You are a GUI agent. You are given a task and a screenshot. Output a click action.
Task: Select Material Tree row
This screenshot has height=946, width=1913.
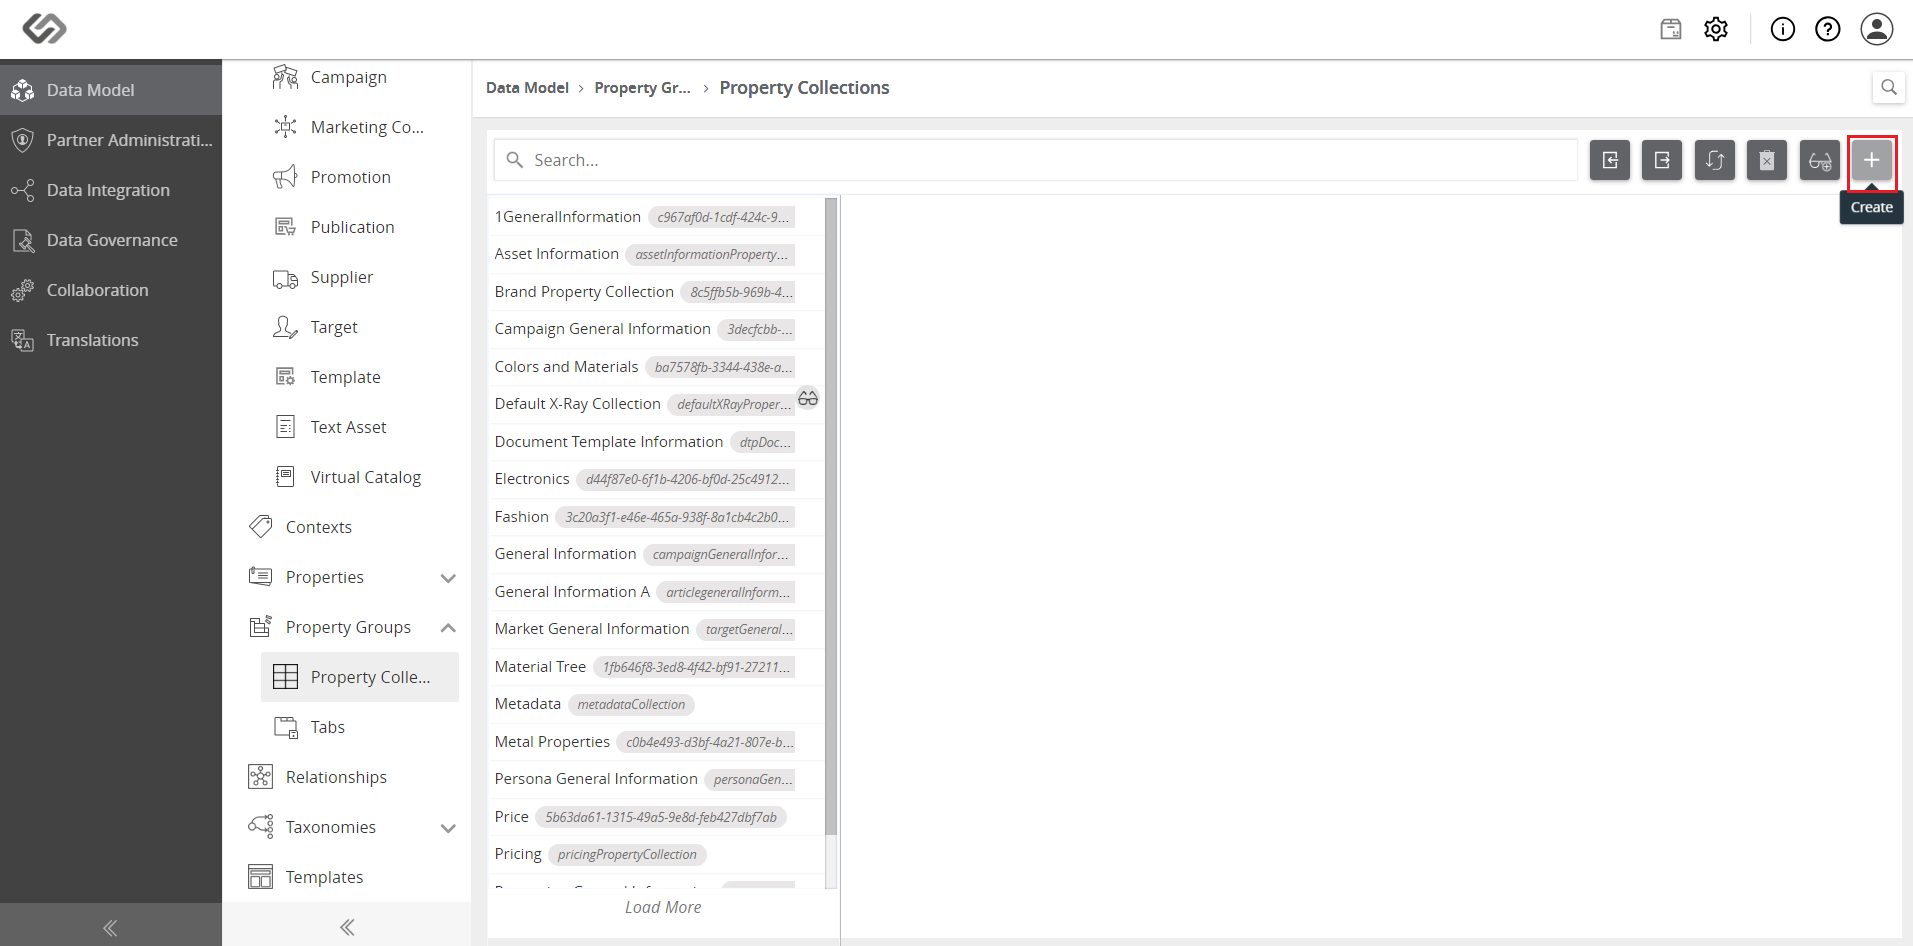[x=656, y=667]
